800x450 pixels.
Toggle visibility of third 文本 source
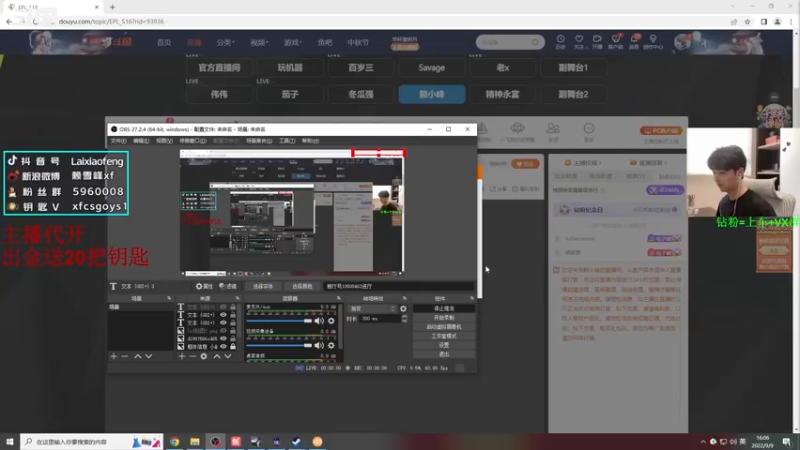pos(223,322)
